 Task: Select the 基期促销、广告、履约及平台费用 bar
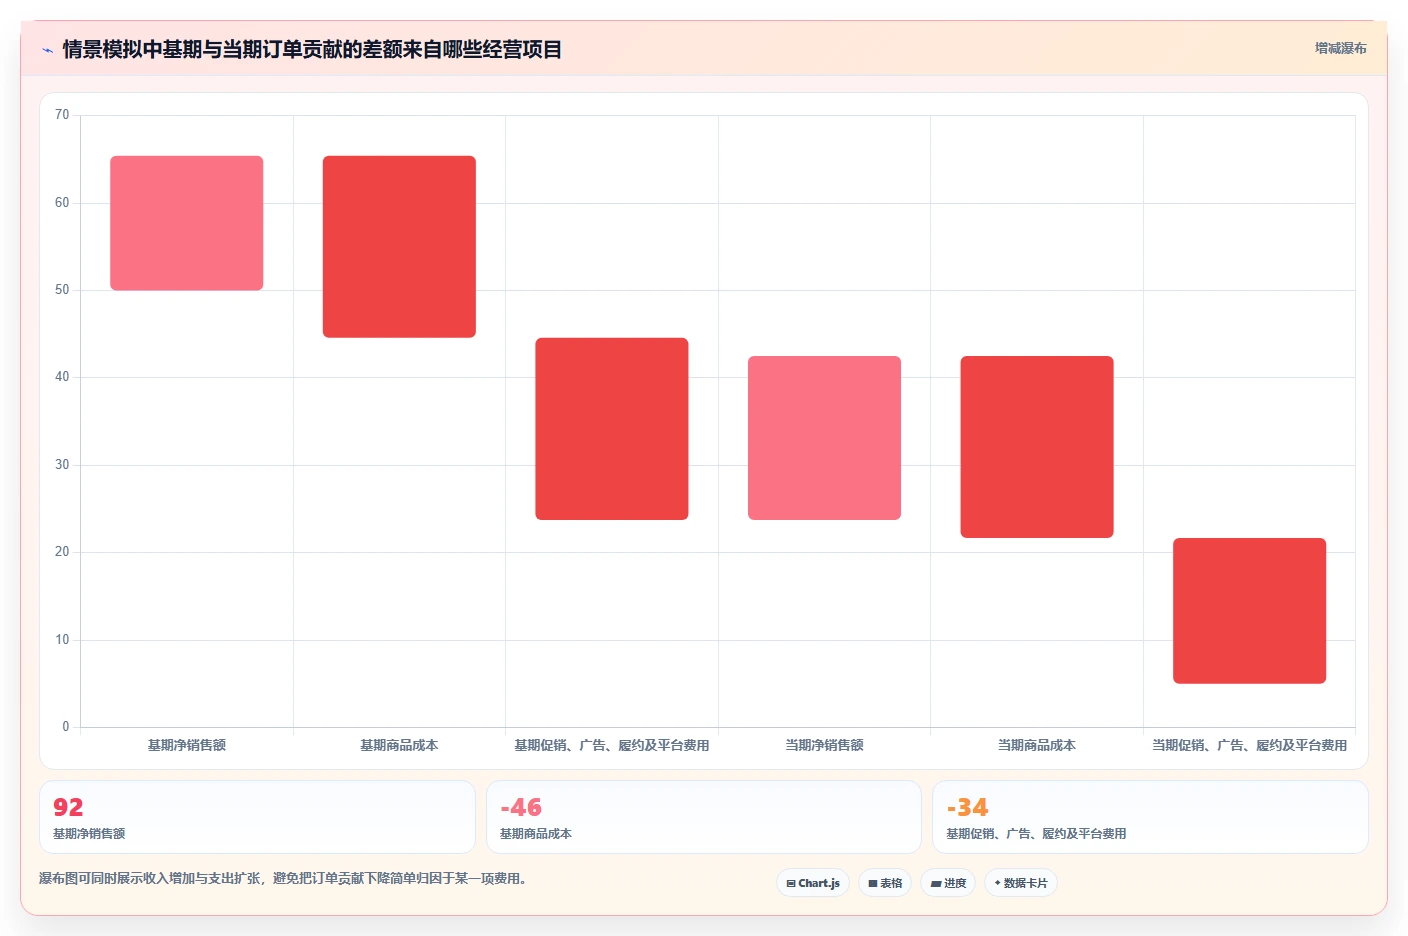612,429
